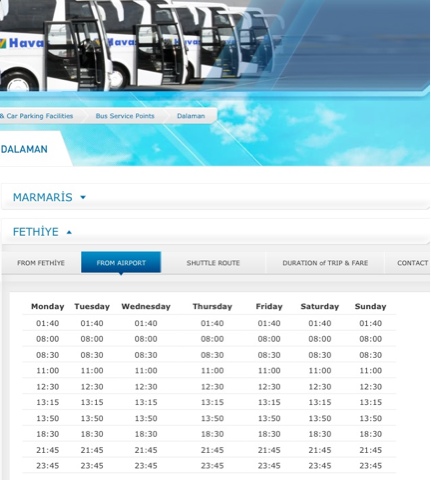Viewport: 431px width, 480px height.
Task: Select Friday 08:00 departure time
Action: (x=269, y=339)
